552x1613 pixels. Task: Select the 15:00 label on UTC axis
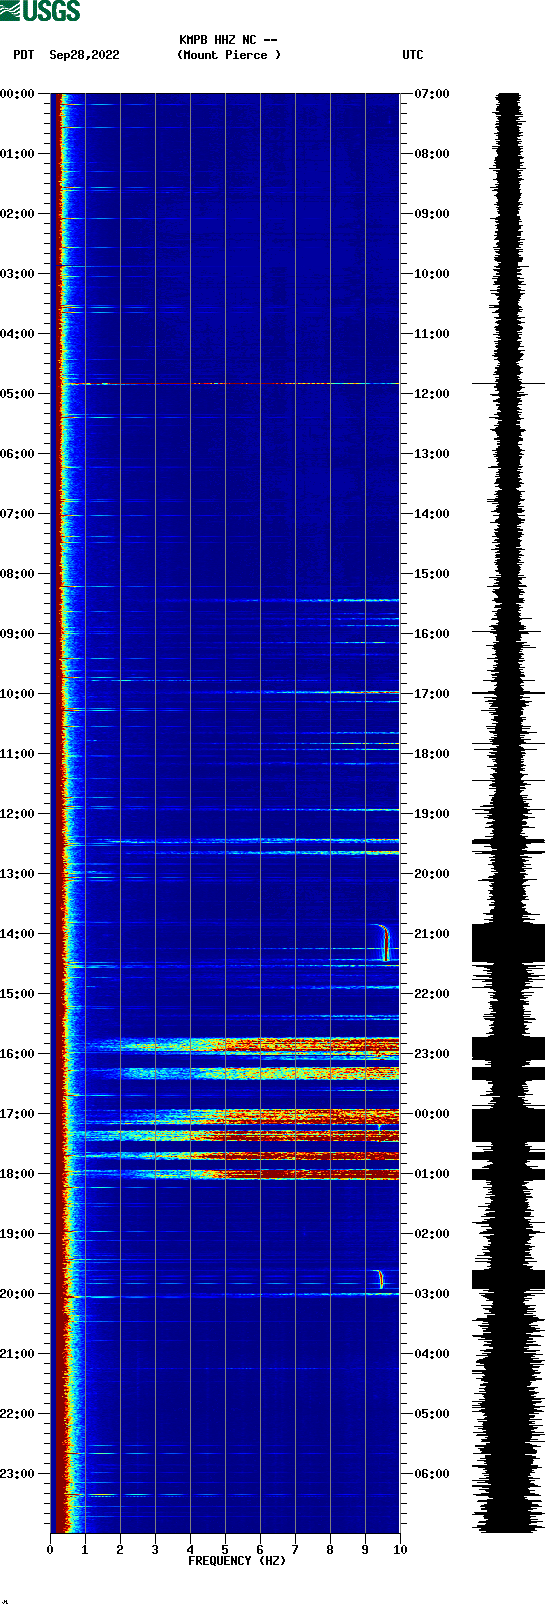coord(432,574)
